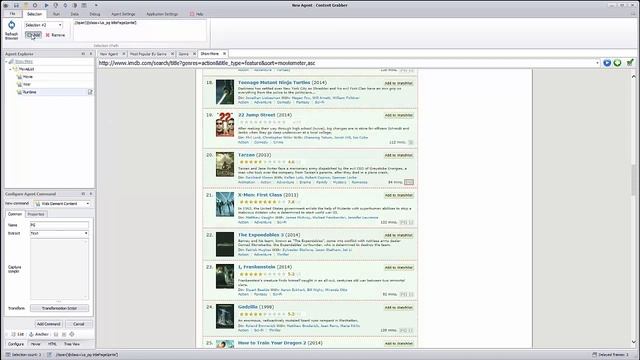Open the Agent Settings ribbon tab

[x=123, y=14]
